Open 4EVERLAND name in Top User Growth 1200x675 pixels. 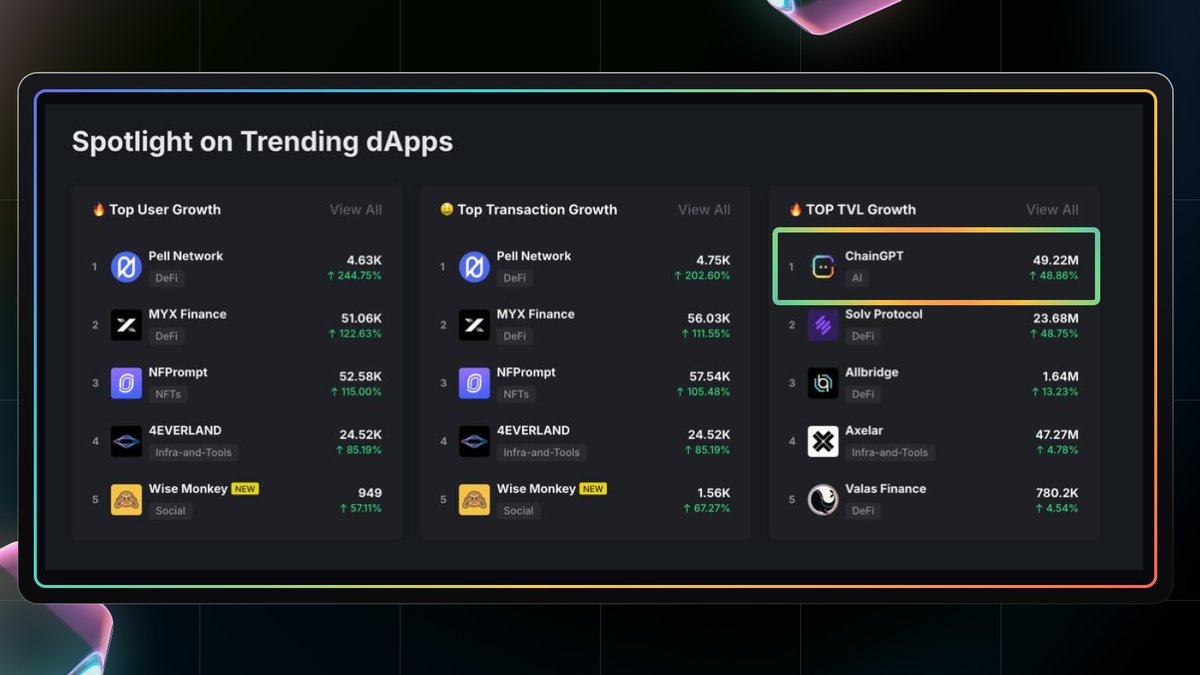coord(185,430)
